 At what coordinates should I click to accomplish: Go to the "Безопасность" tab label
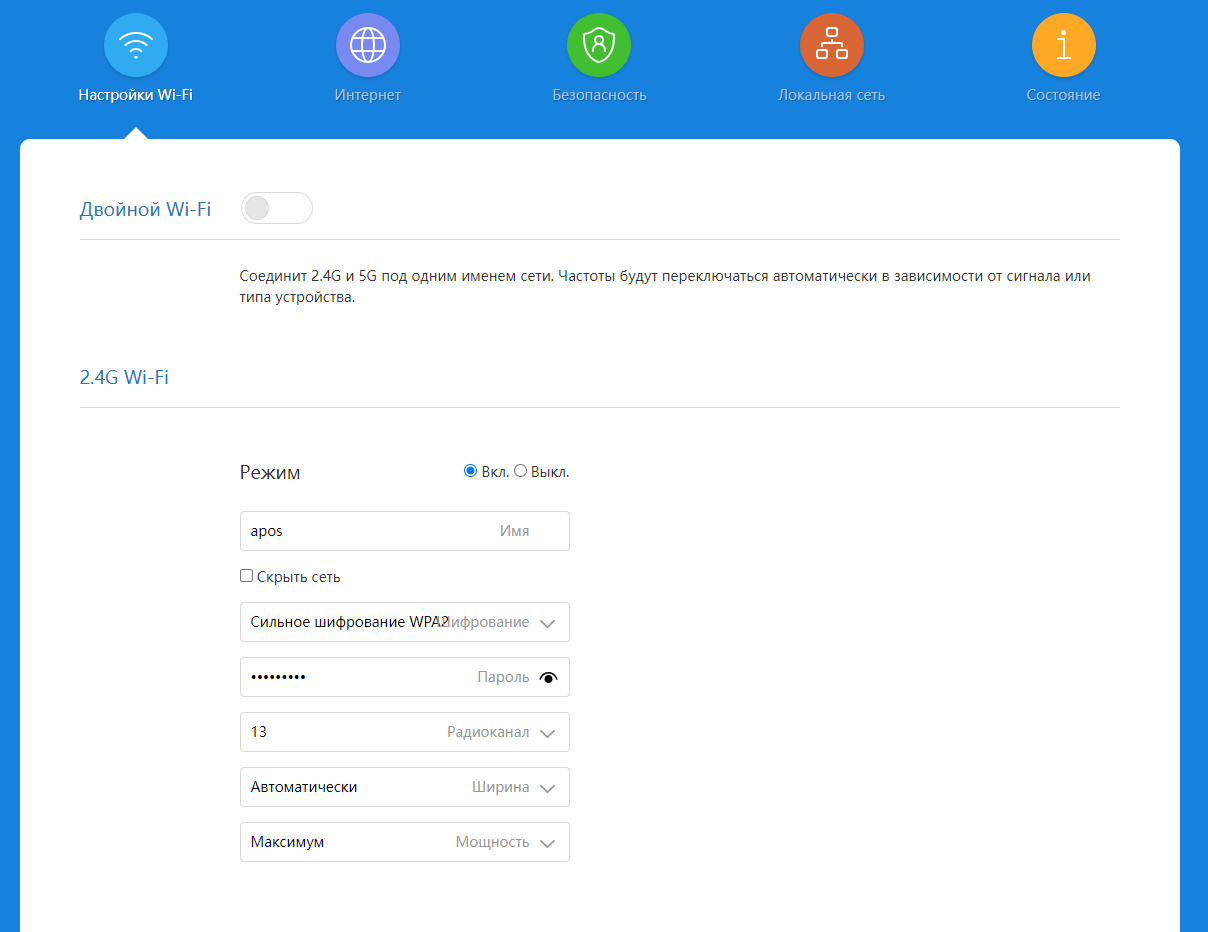click(x=599, y=95)
